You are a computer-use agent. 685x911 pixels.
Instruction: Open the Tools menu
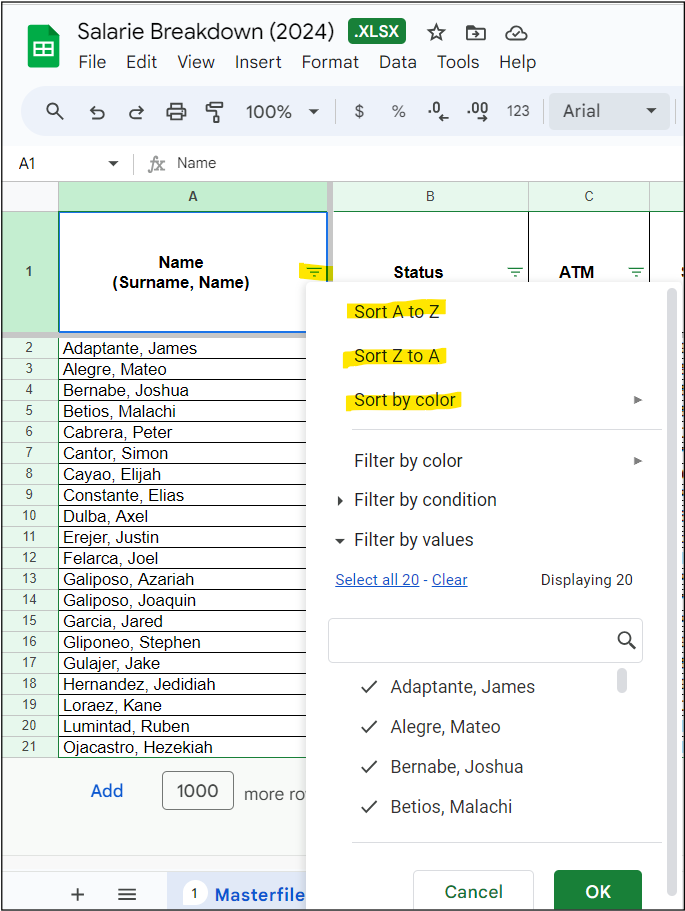point(458,62)
